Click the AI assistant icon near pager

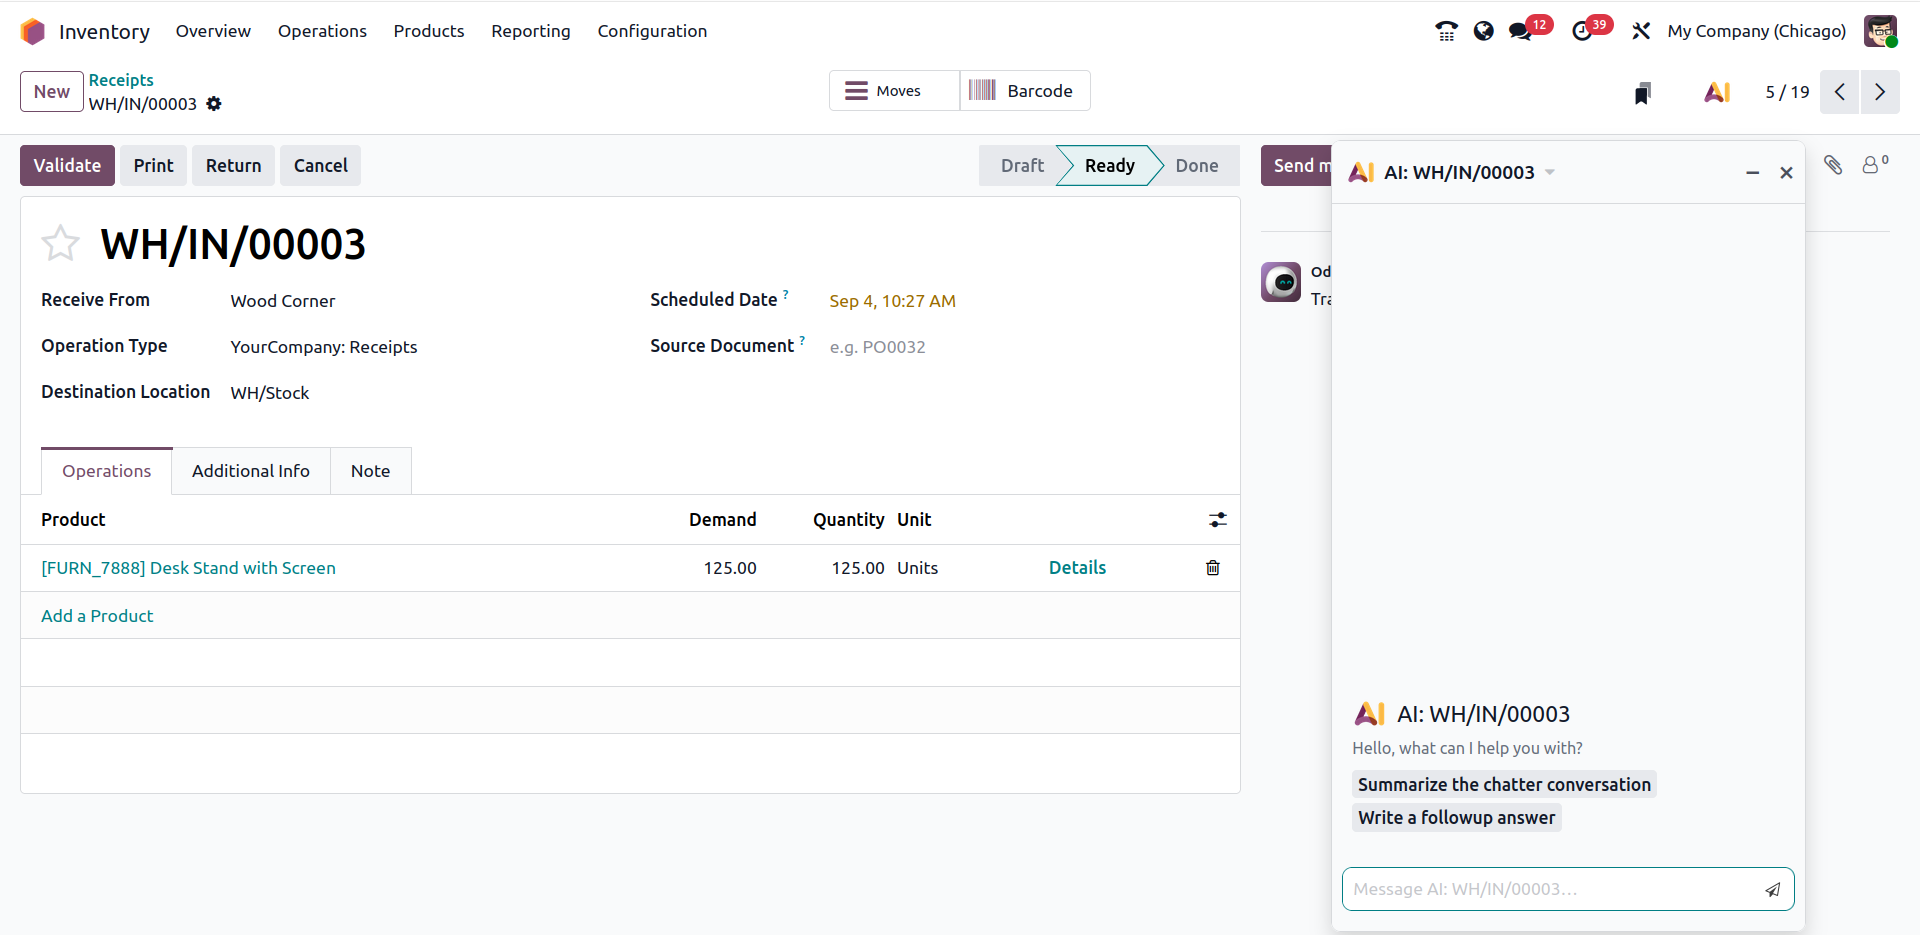pos(1716,92)
